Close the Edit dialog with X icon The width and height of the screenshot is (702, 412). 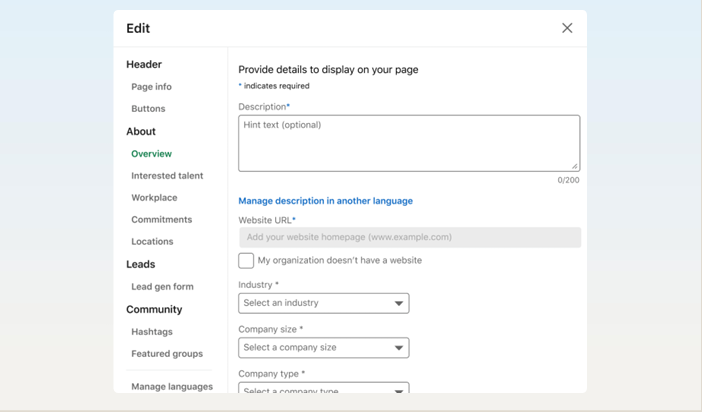567,28
